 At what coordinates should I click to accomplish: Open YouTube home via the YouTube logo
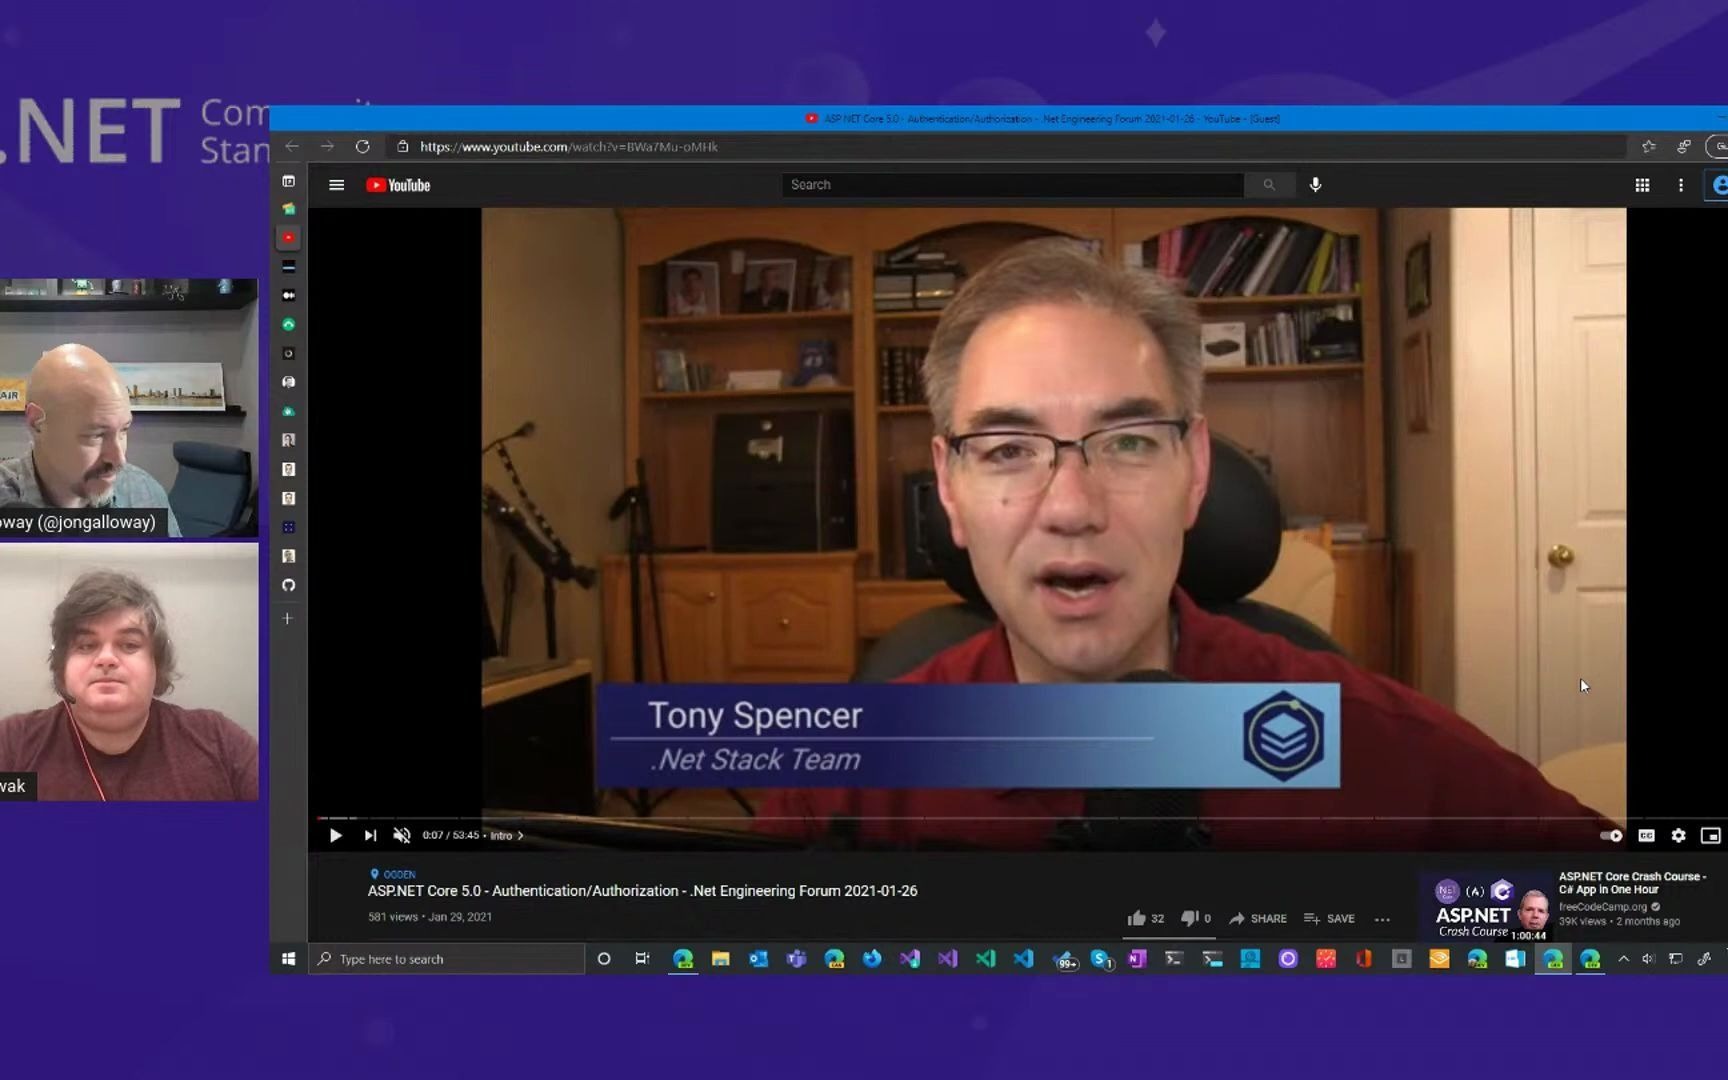click(x=397, y=184)
